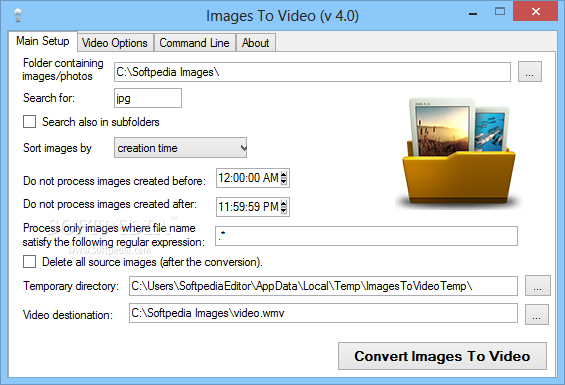Enable Delete all source images checkbox
The width and height of the screenshot is (565, 385).
point(29,262)
